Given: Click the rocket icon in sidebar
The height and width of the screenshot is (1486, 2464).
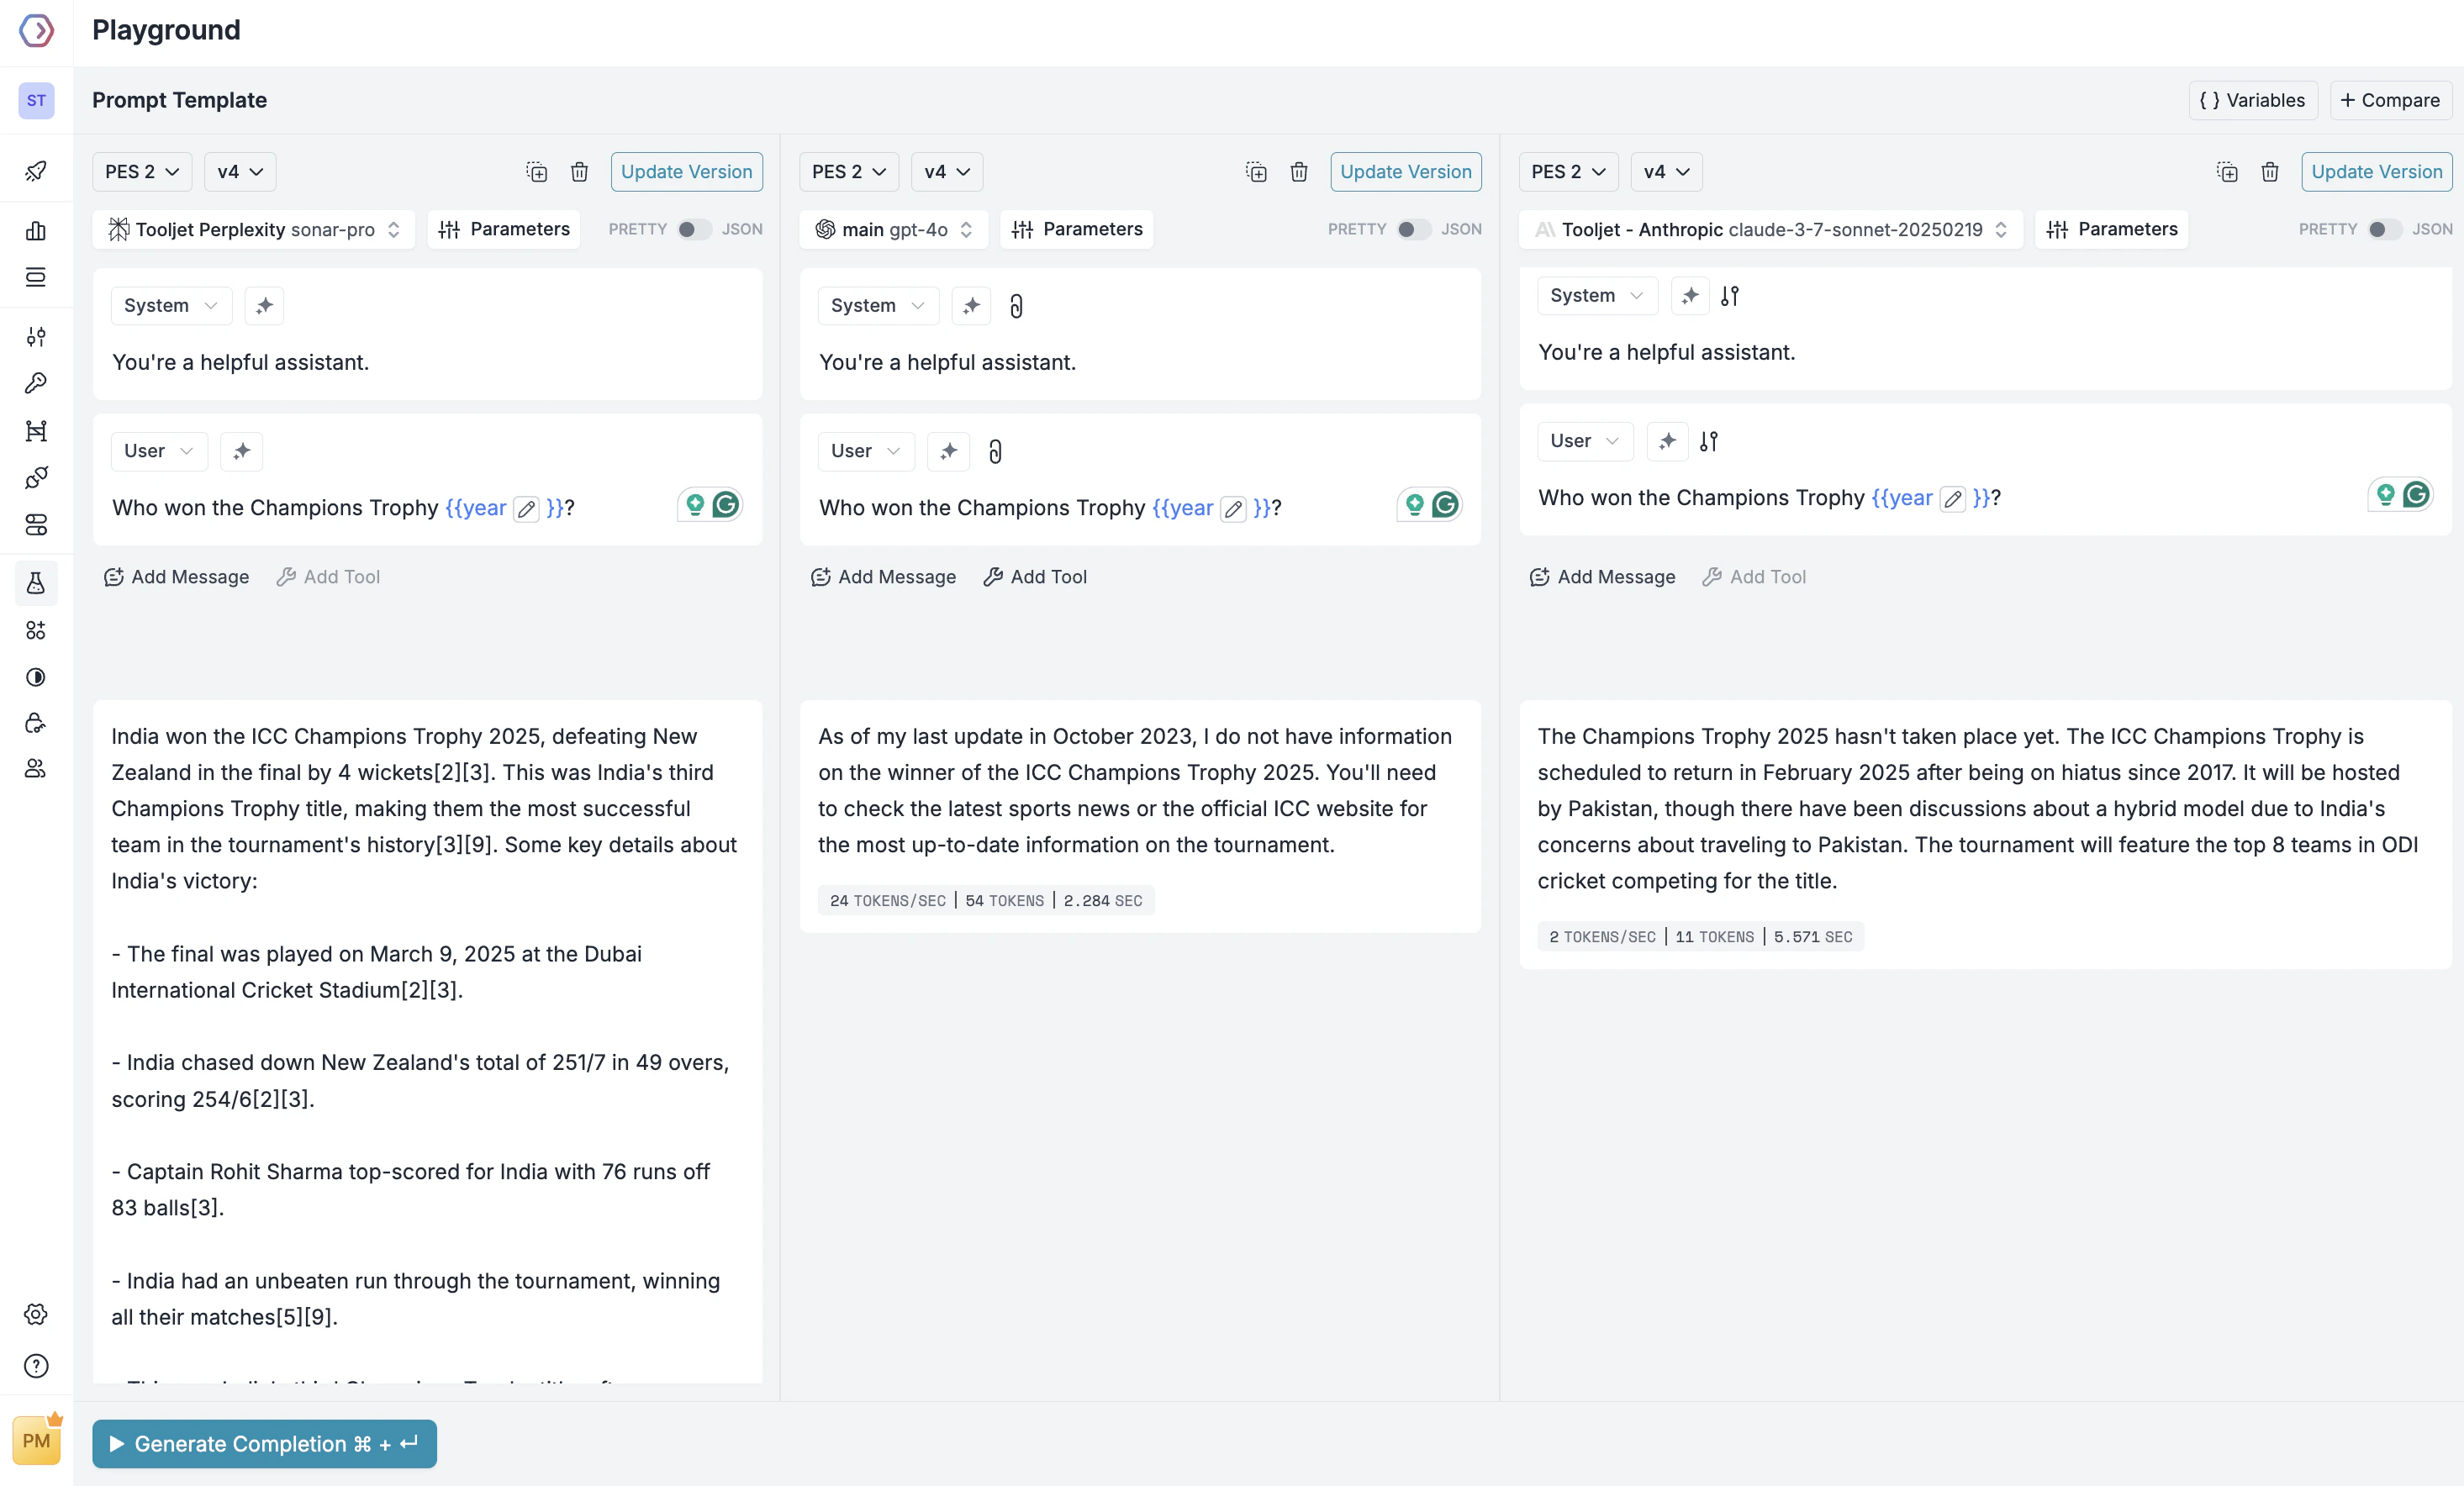Looking at the screenshot, I should (36, 171).
